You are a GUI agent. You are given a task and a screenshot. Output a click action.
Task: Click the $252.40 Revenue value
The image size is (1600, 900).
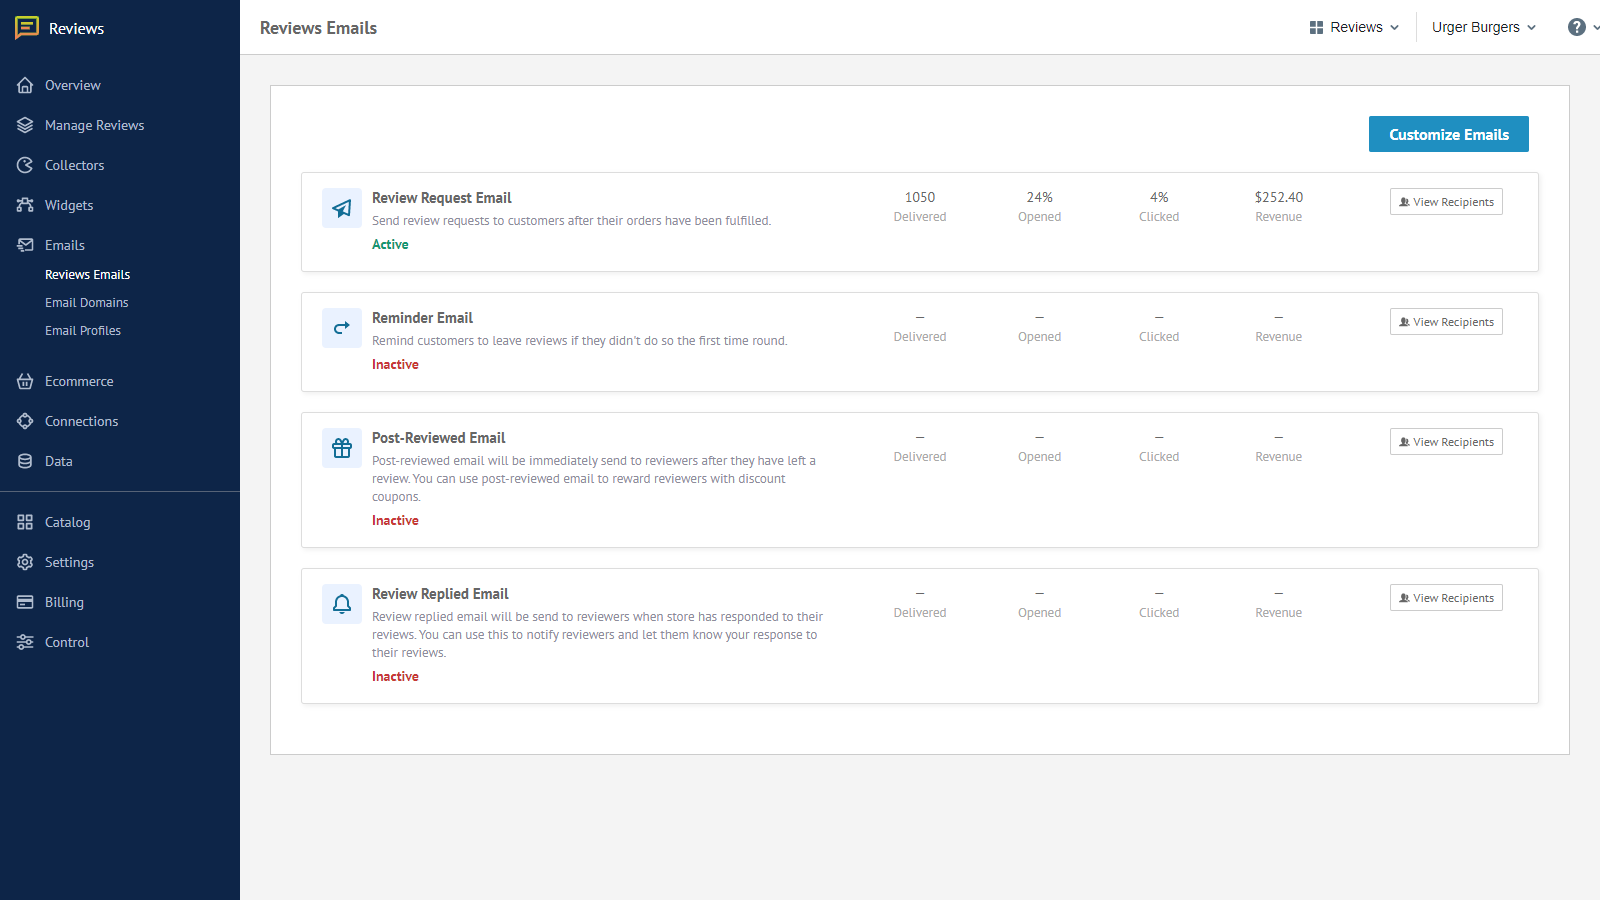coord(1279,197)
